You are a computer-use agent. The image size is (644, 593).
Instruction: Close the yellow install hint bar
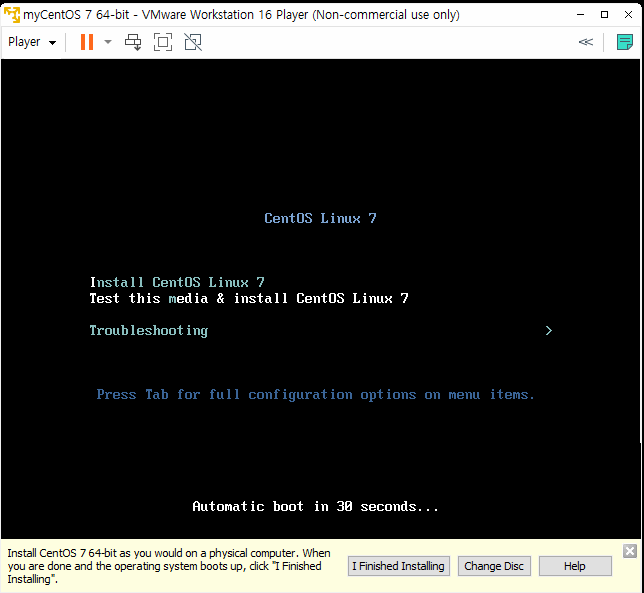[629, 551]
